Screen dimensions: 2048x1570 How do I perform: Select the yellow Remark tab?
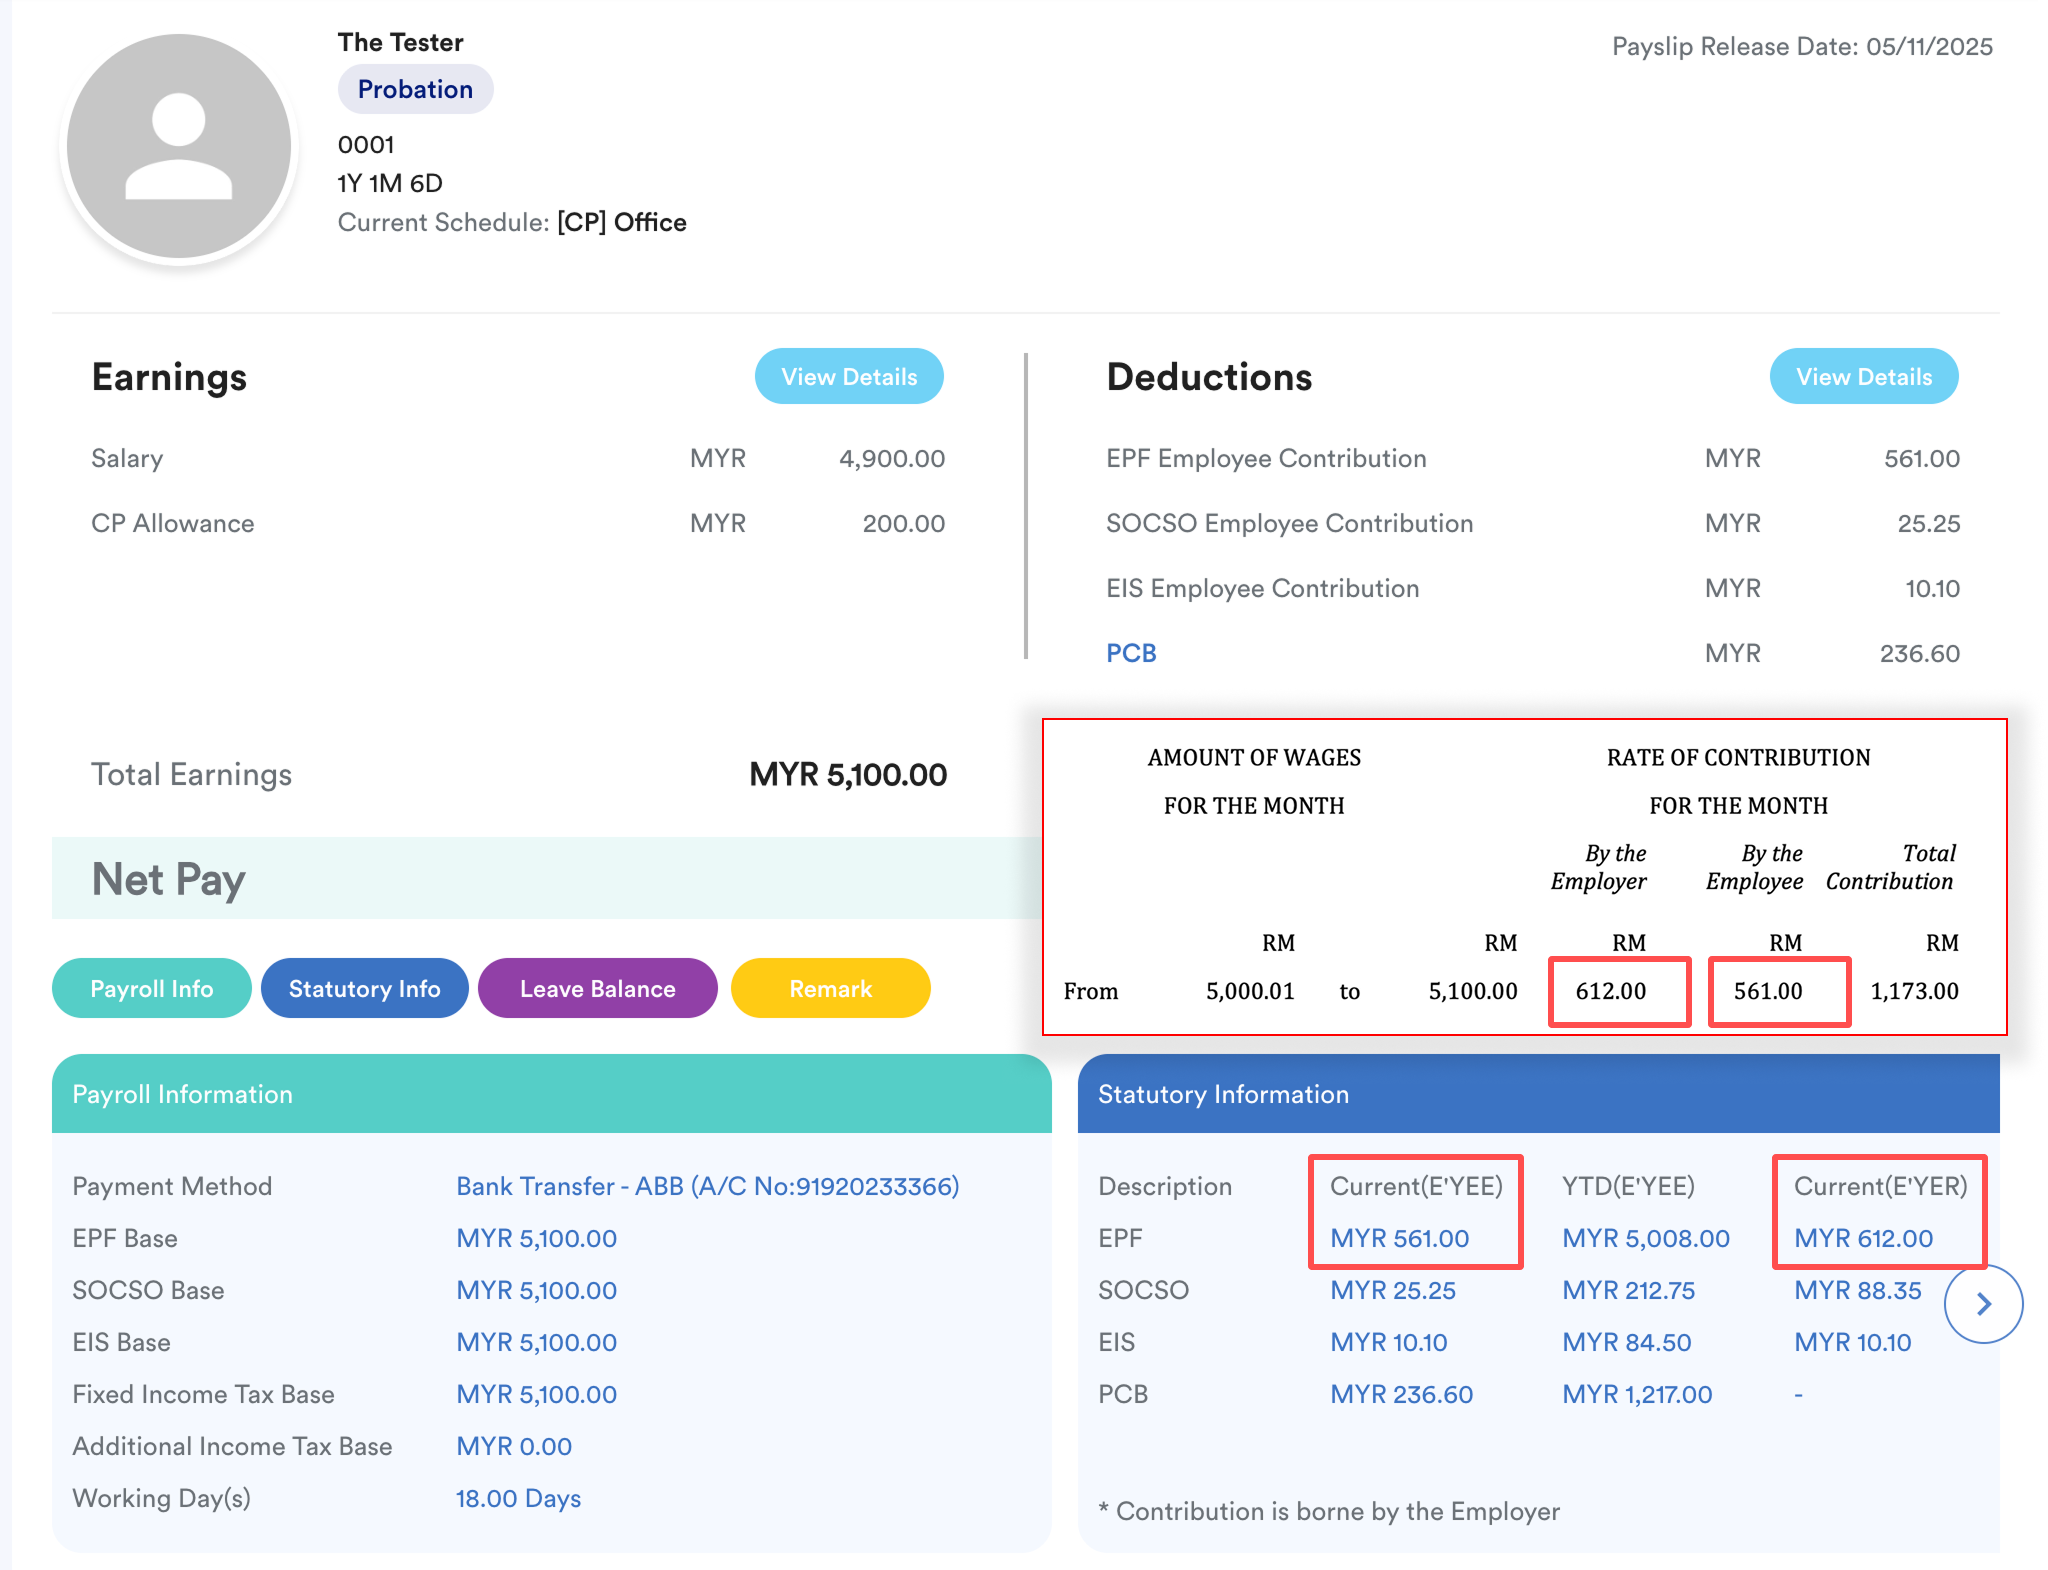click(x=830, y=989)
